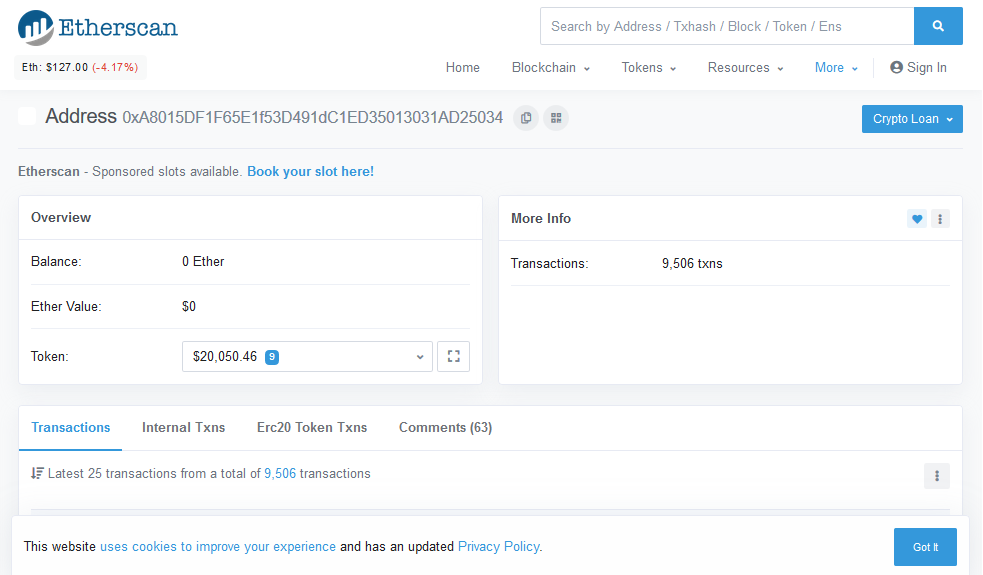The width and height of the screenshot is (983, 575).
Task: Open More Info three-dot options
Action: 940,219
